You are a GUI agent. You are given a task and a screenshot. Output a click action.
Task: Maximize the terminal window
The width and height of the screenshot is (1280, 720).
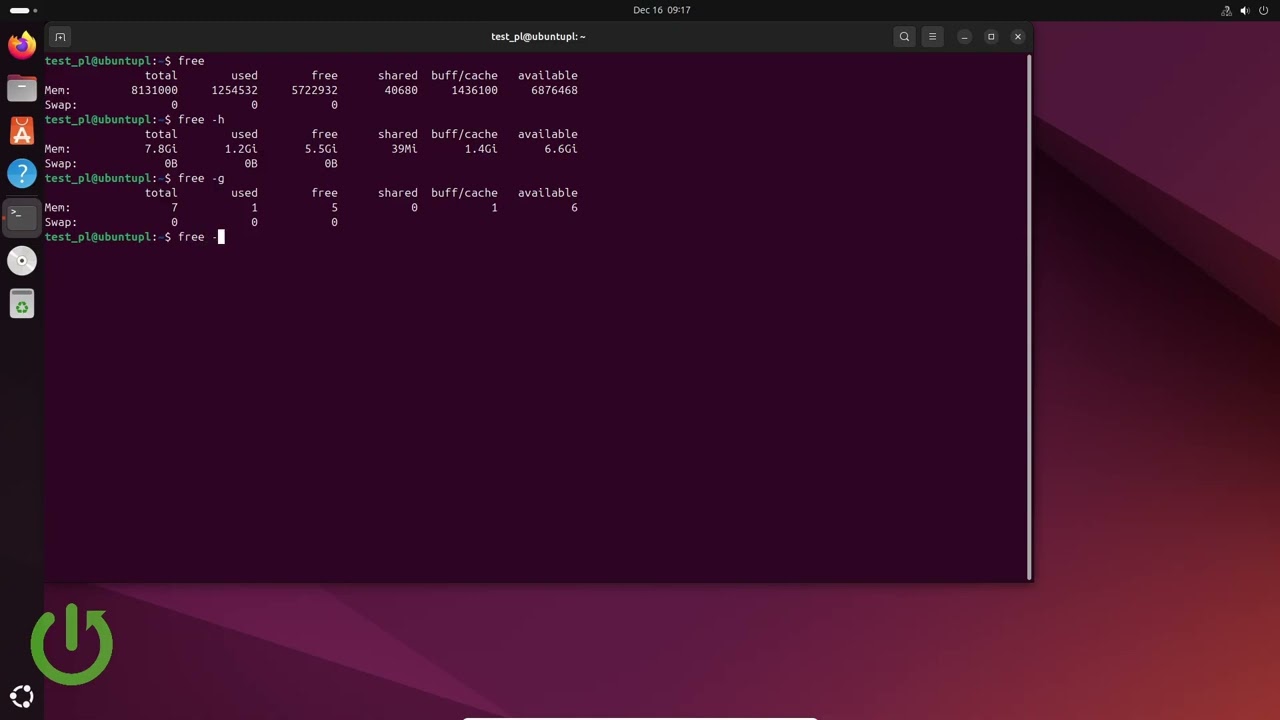point(991,37)
